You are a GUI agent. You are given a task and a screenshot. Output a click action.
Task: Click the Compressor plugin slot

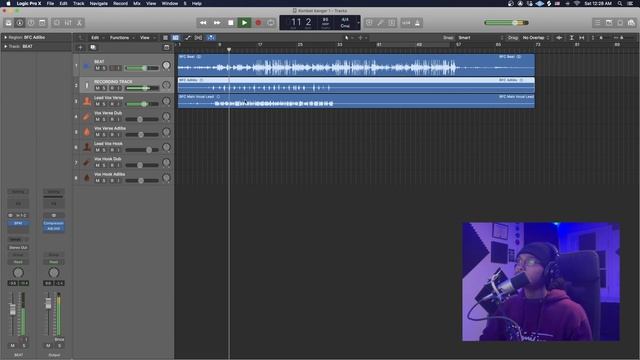[53, 223]
